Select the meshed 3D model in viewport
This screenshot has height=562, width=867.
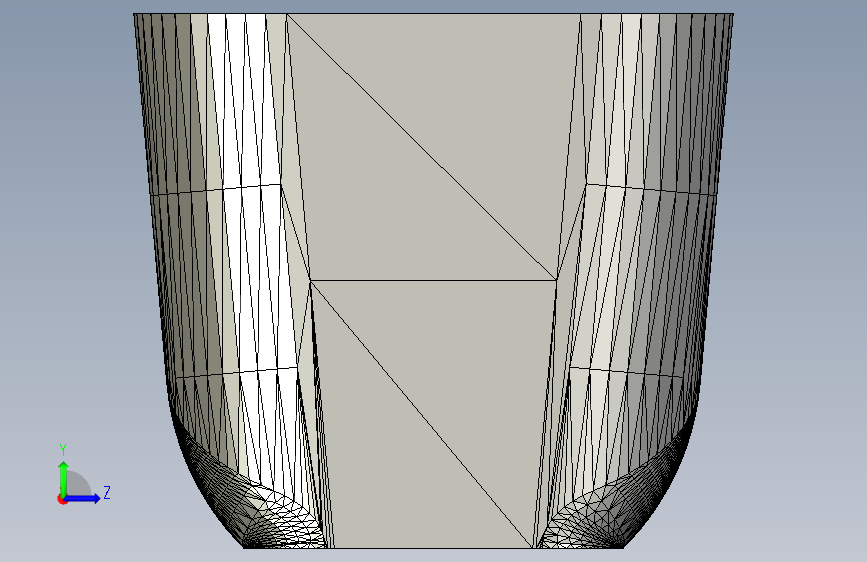click(x=434, y=281)
